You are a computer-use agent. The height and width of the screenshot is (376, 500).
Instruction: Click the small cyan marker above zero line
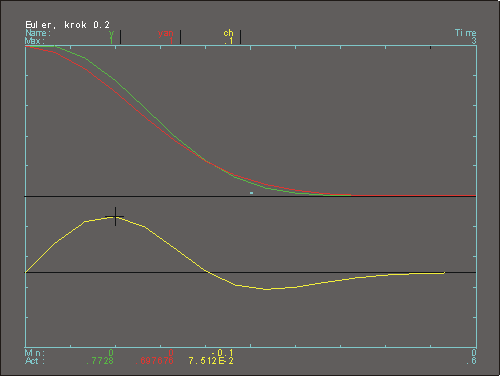pos(251,193)
